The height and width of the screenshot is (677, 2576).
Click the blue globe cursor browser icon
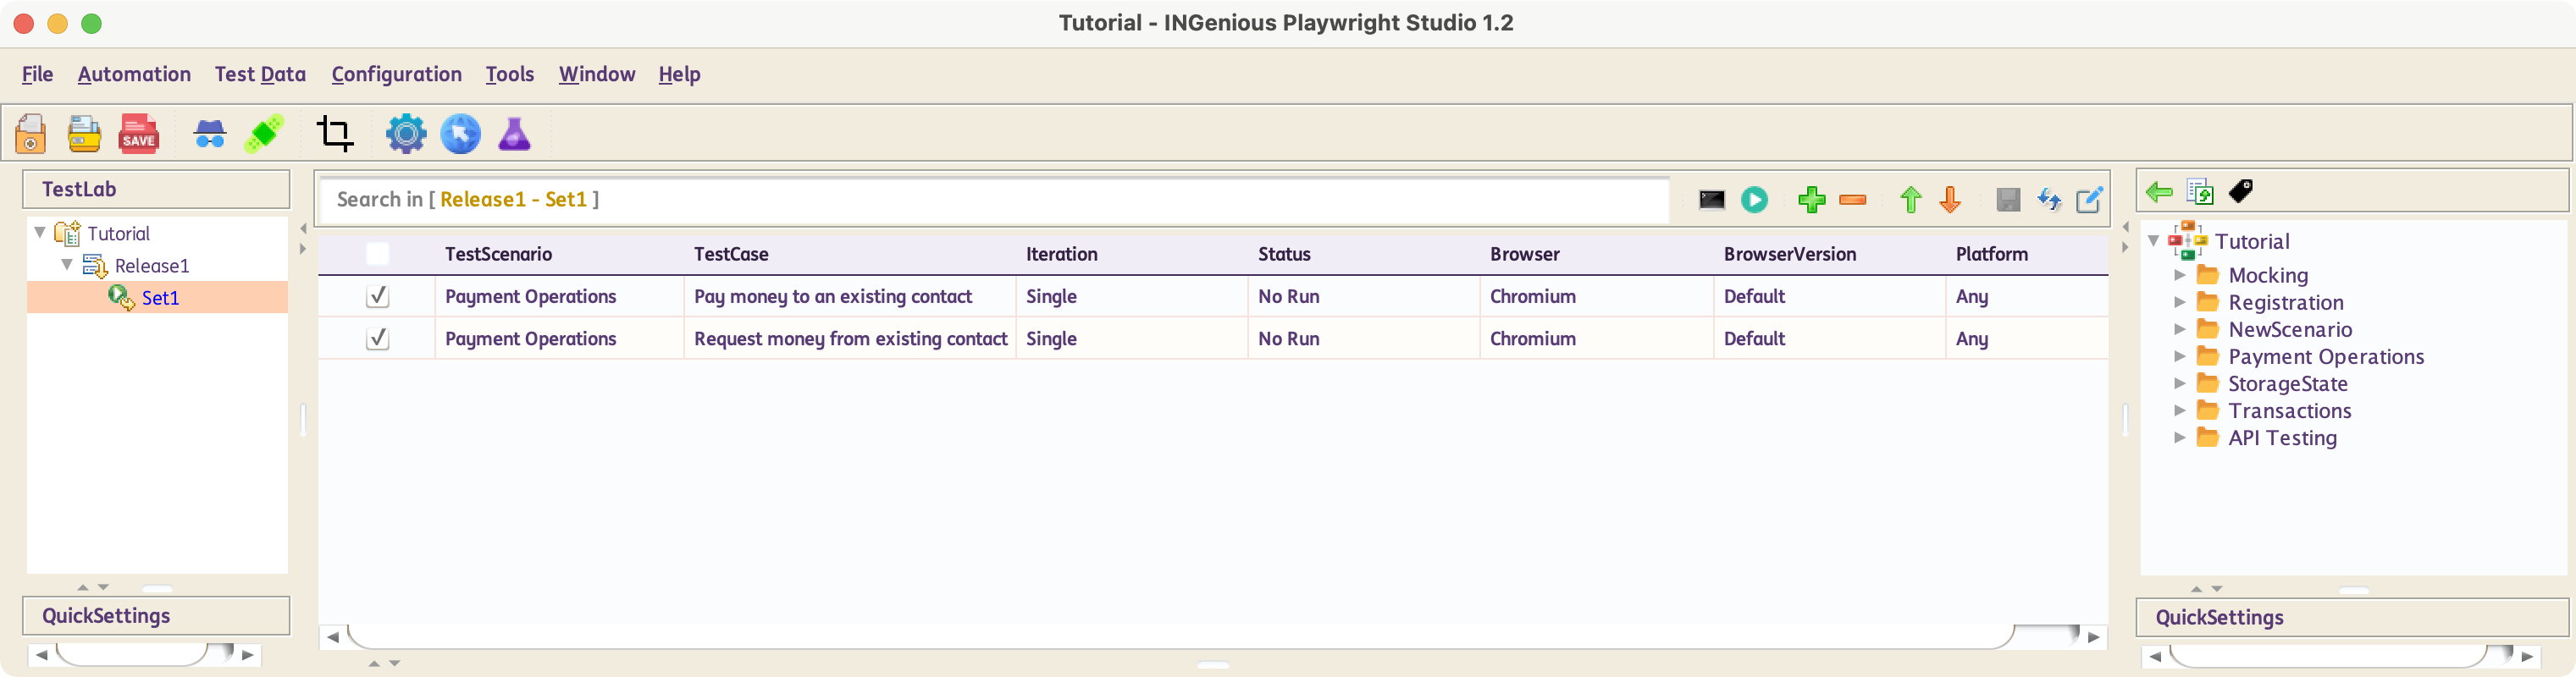[x=460, y=134]
